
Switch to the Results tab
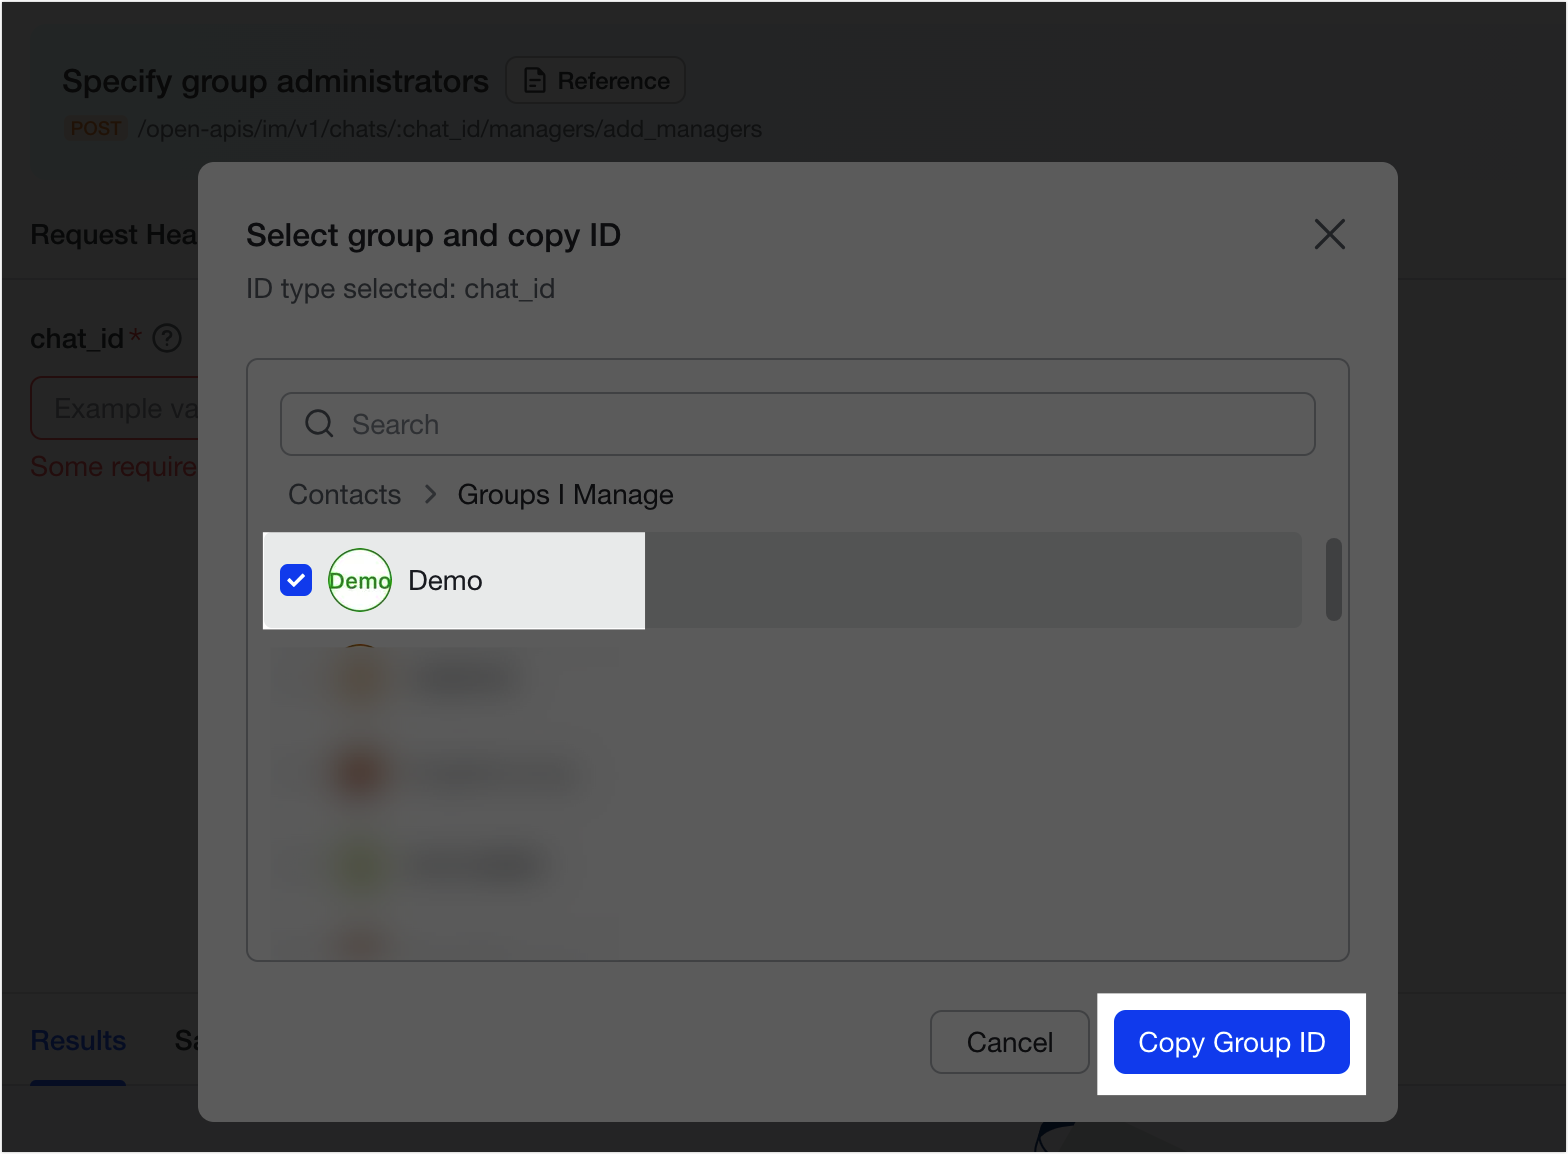click(x=78, y=1041)
